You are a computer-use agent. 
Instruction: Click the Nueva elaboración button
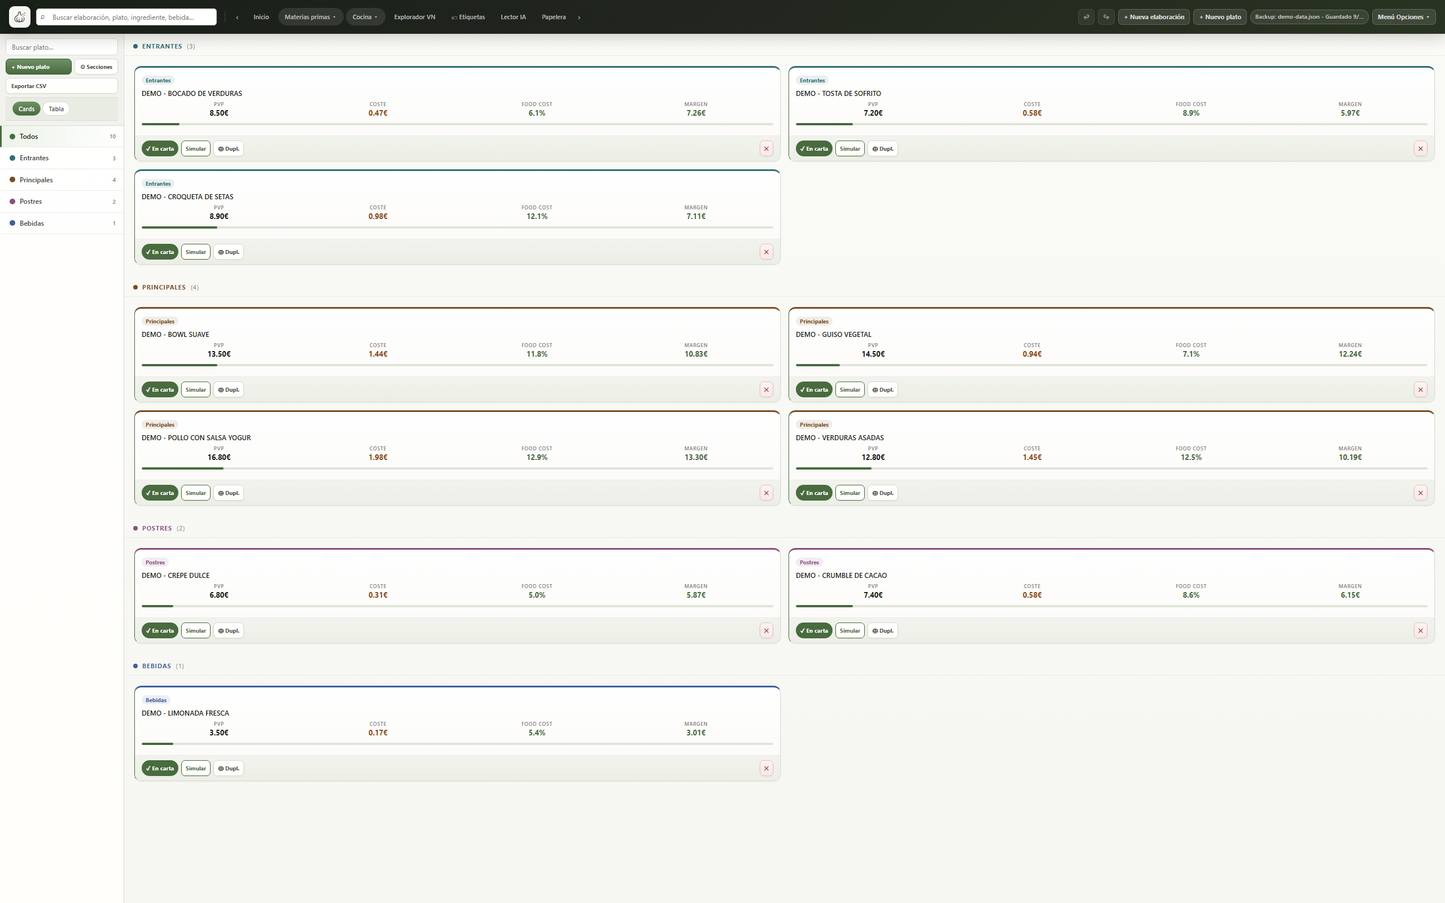(1153, 17)
